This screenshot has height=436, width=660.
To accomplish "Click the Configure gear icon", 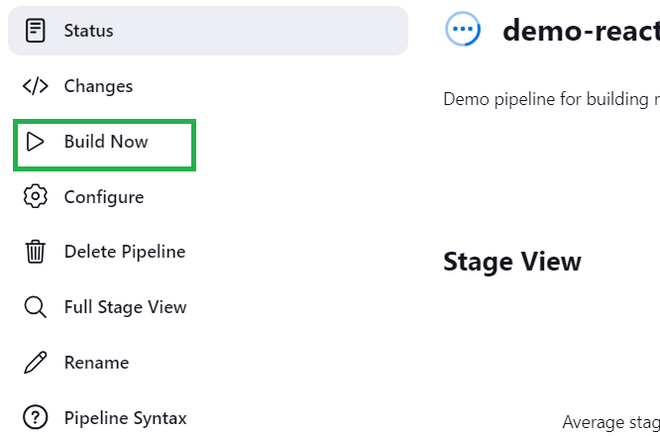I will pyautogui.click(x=35, y=197).
